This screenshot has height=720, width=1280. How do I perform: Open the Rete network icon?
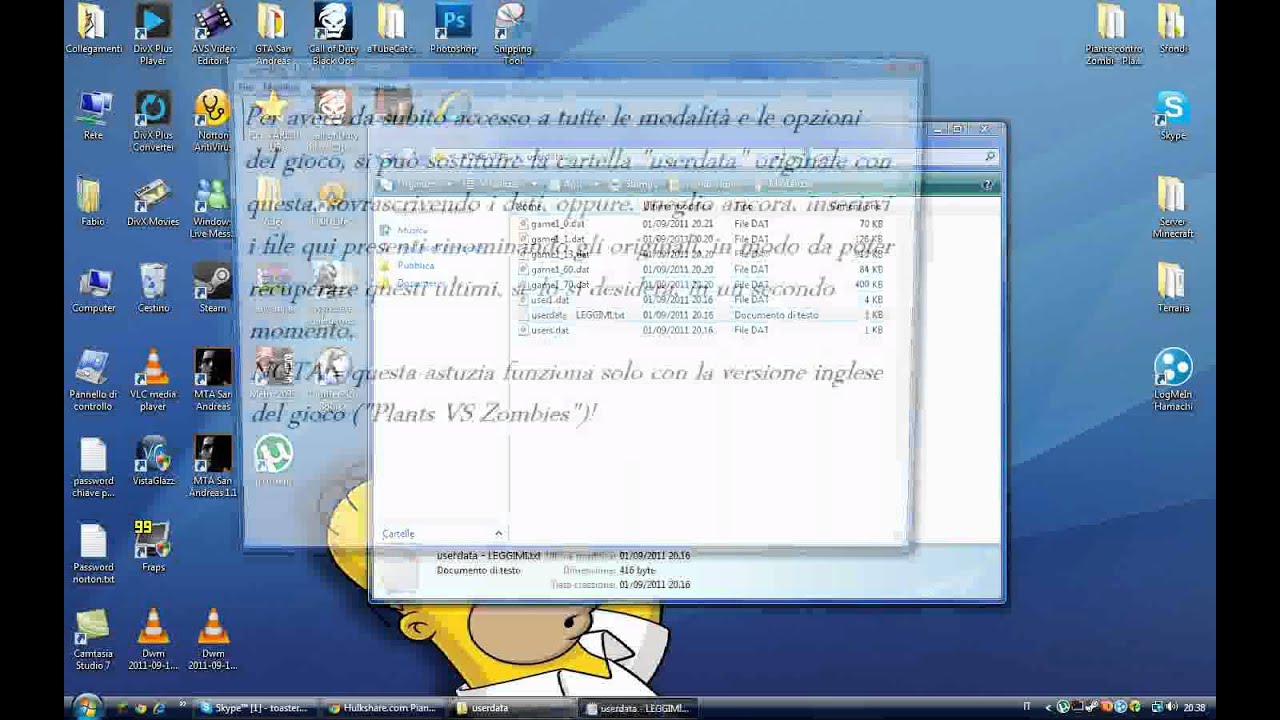(93, 116)
